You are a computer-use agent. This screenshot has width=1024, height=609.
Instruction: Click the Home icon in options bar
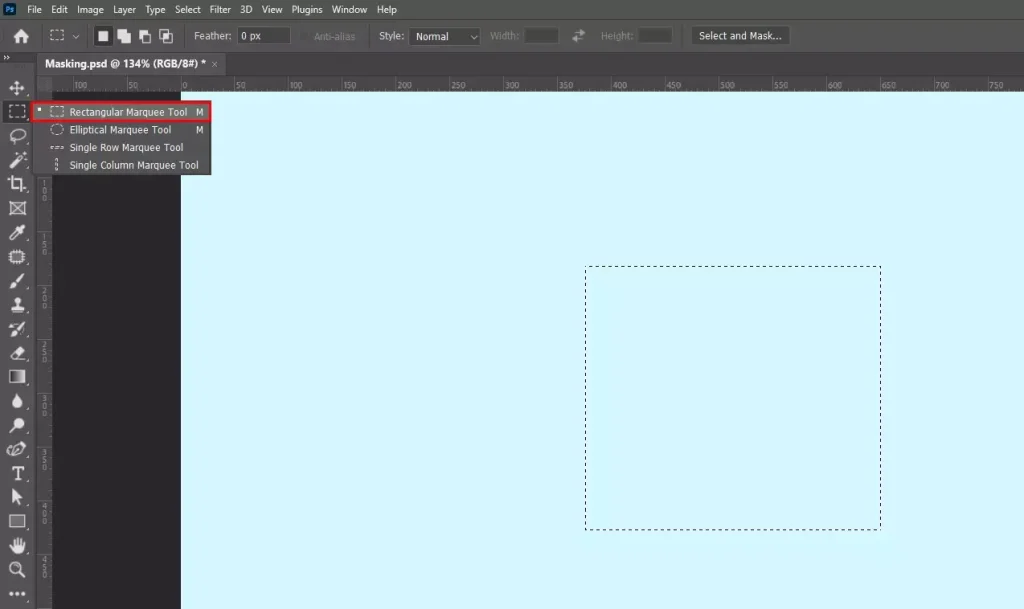click(21, 36)
